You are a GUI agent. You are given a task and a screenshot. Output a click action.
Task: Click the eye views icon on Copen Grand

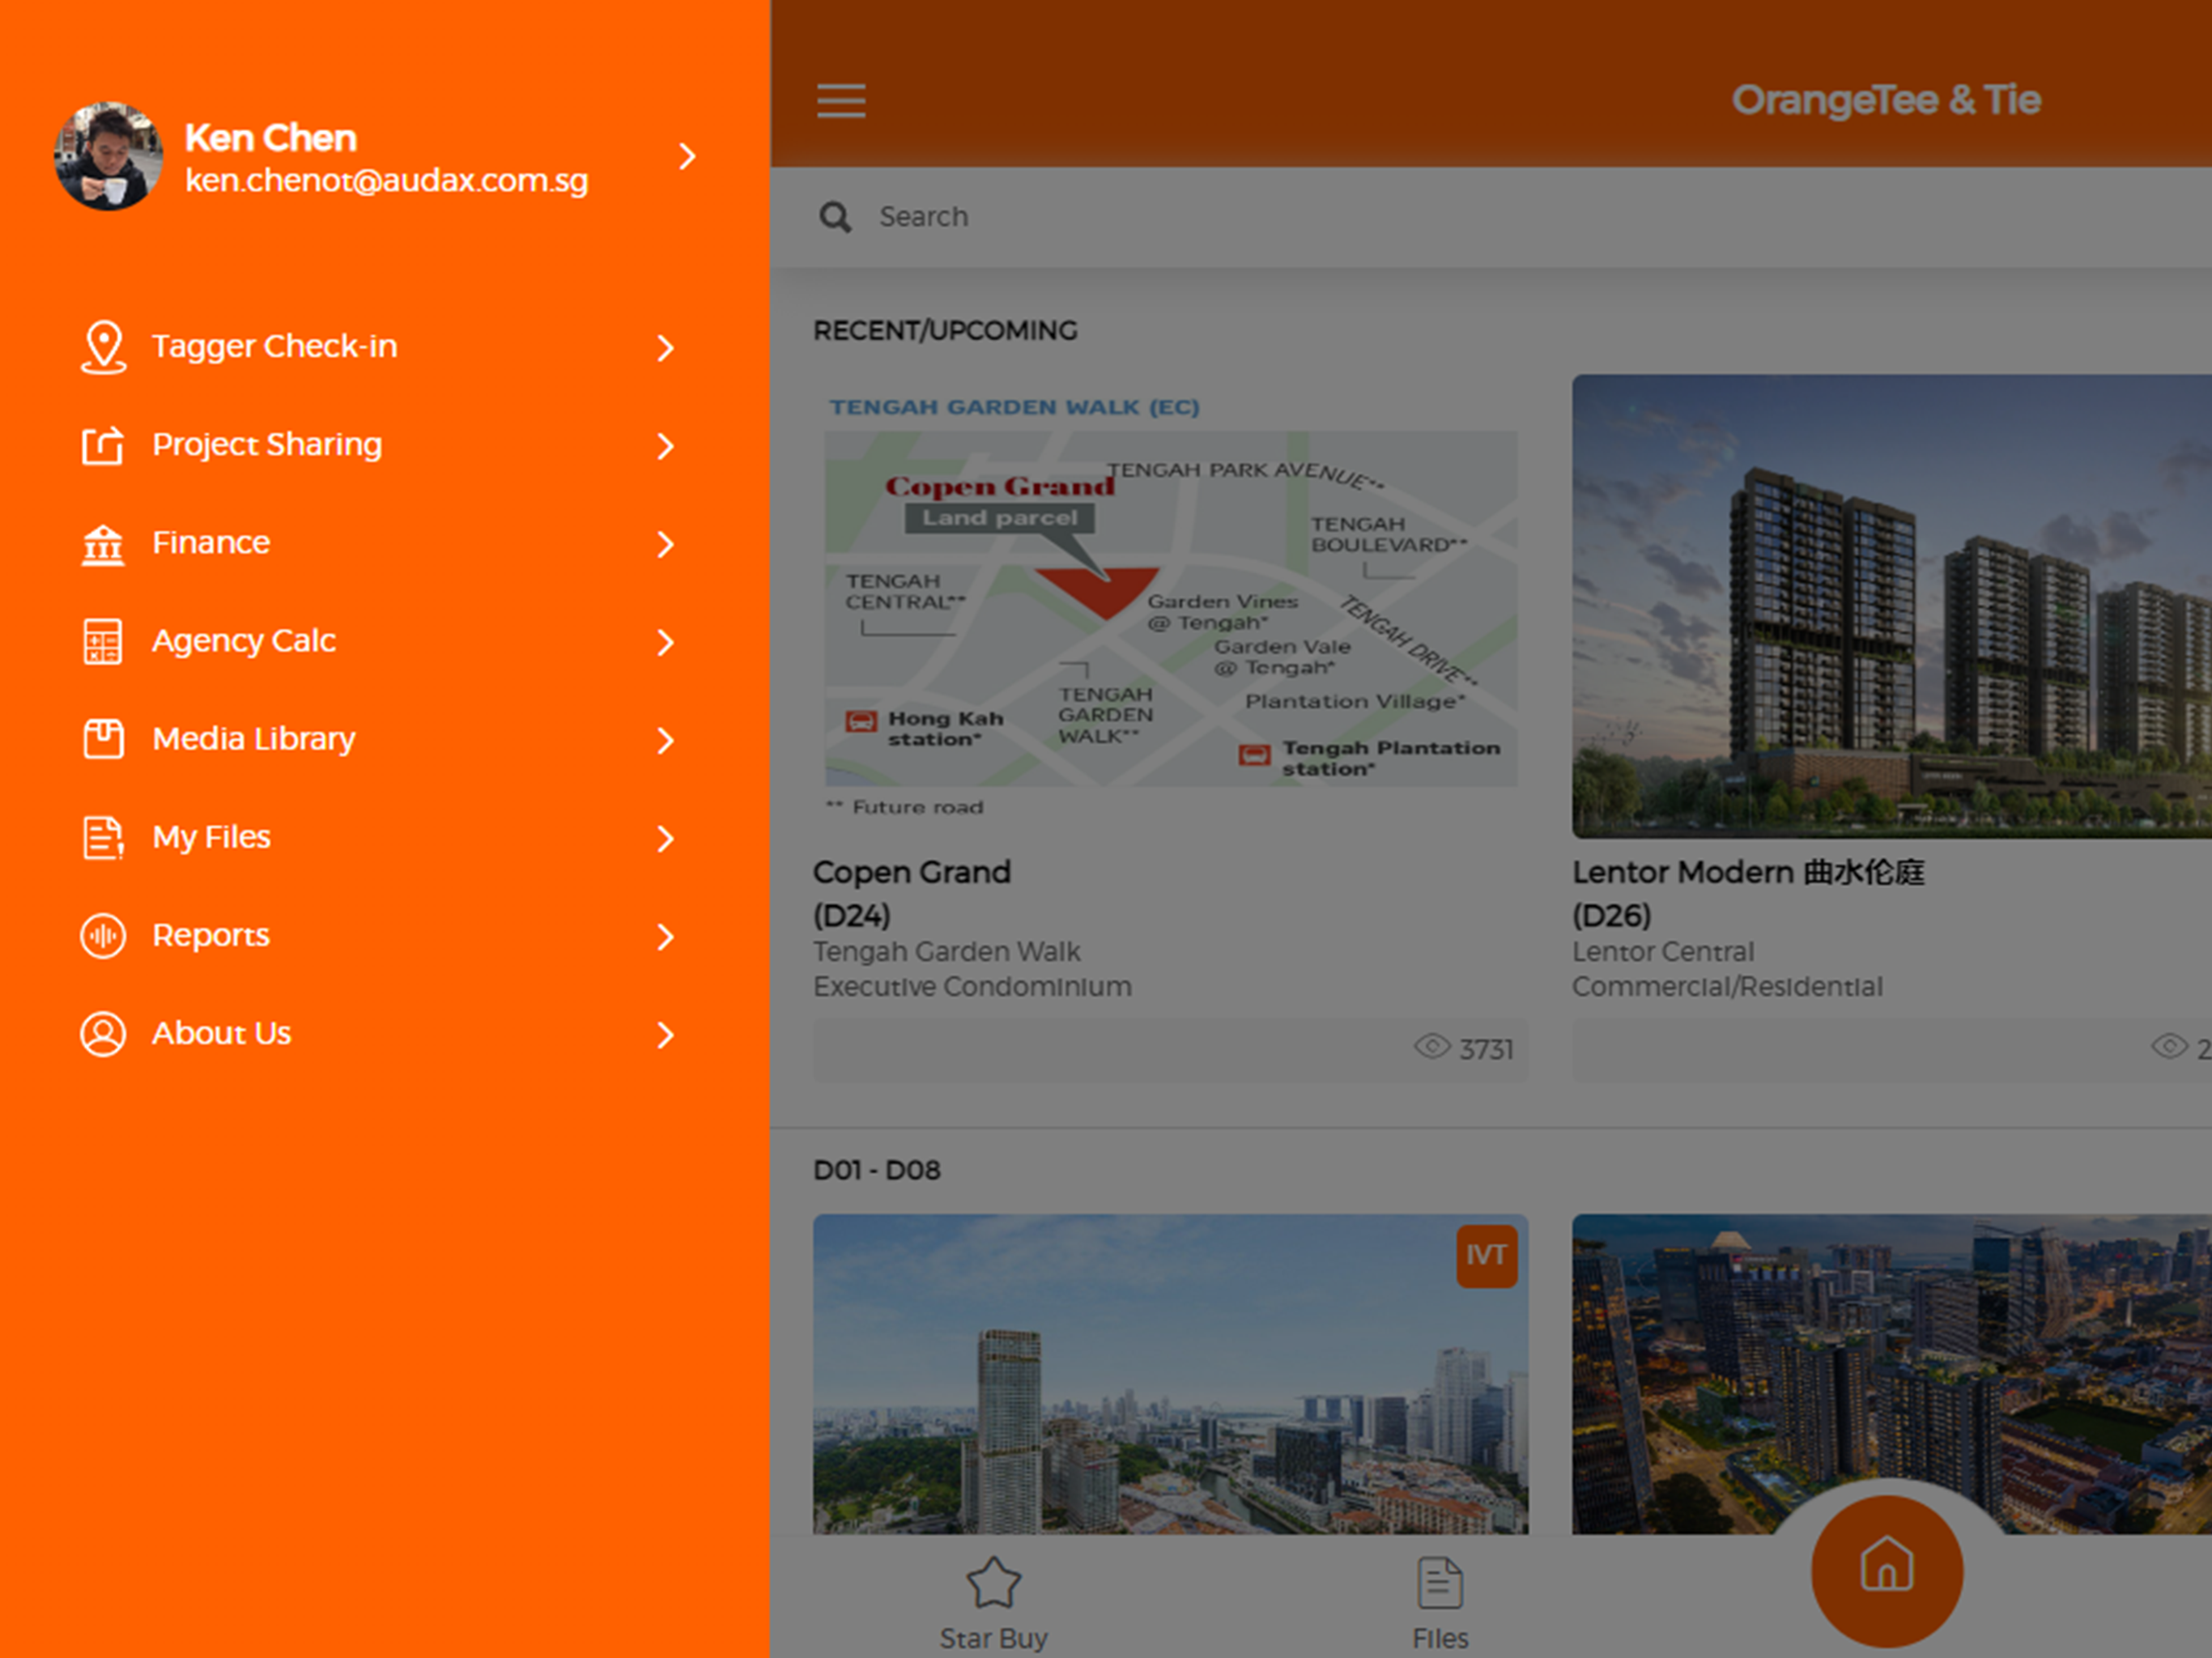(1432, 1047)
